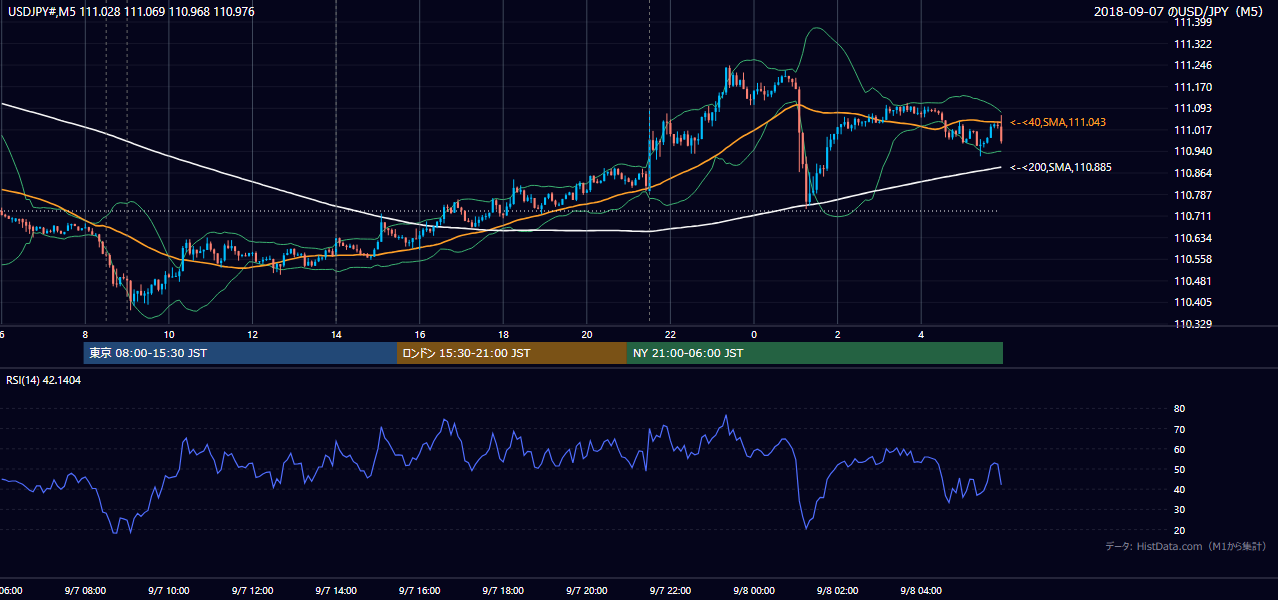Image resolution: width=1278 pixels, height=600 pixels.
Task: Select the ロンドン 15:30-21:00 JST session bar
Action: (512, 353)
